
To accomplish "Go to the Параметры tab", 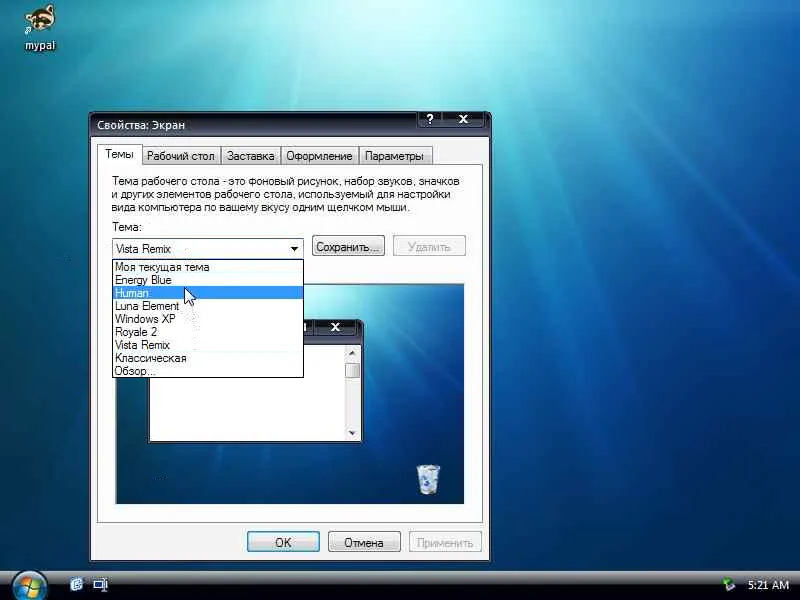I will click(x=394, y=156).
